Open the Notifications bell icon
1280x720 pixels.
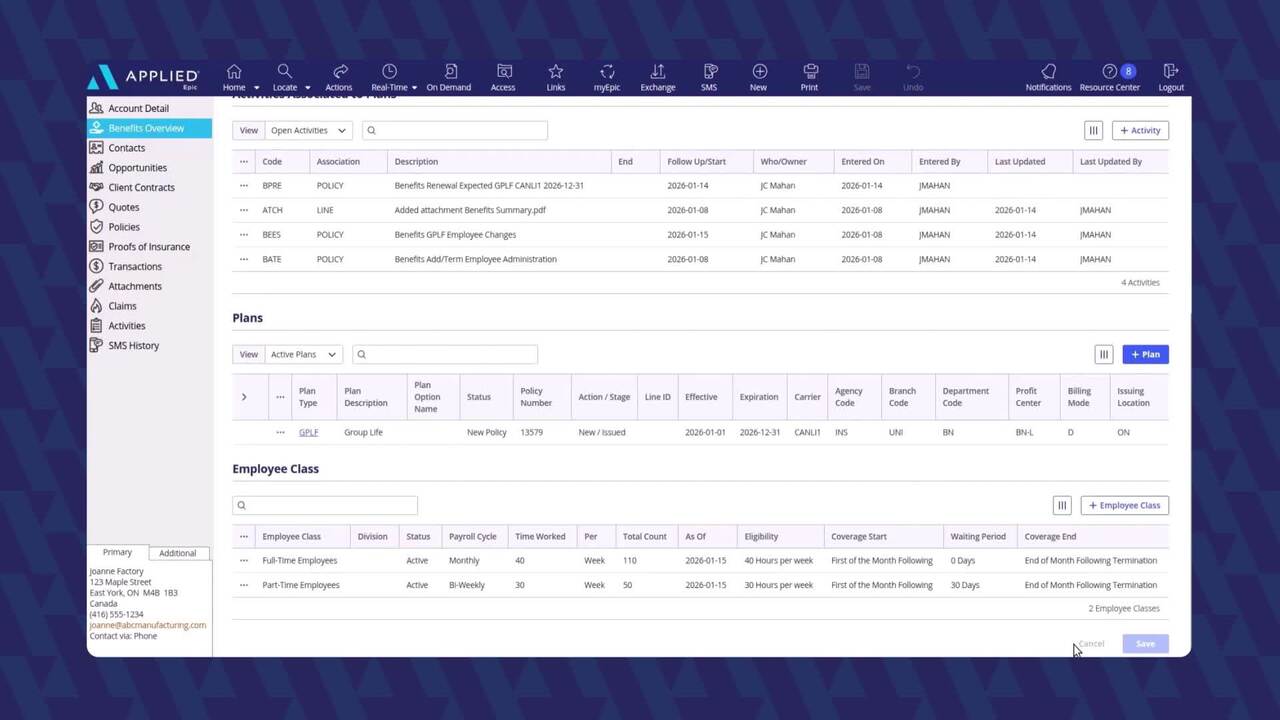(1048, 72)
